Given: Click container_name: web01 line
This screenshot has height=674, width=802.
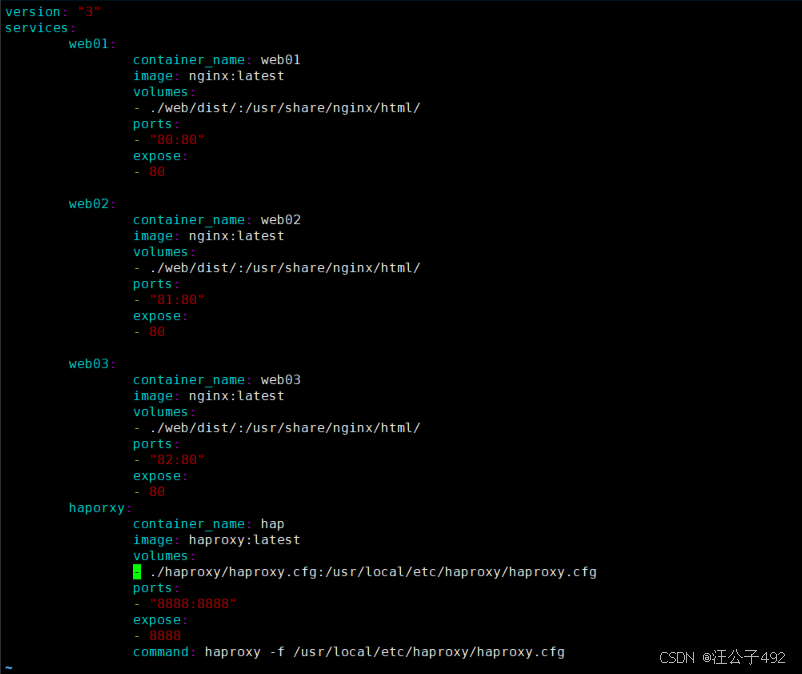Looking at the screenshot, I should [x=216, y=60].
